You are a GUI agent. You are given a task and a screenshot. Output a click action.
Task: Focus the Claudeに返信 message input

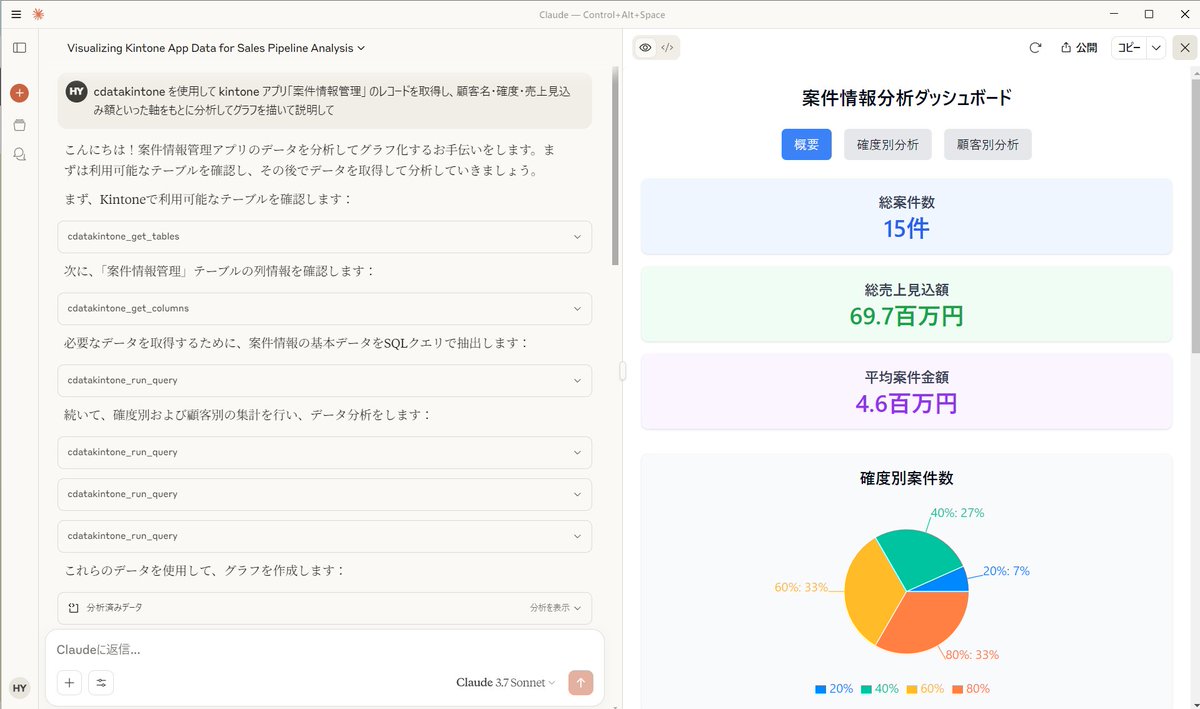click(324, 649)
